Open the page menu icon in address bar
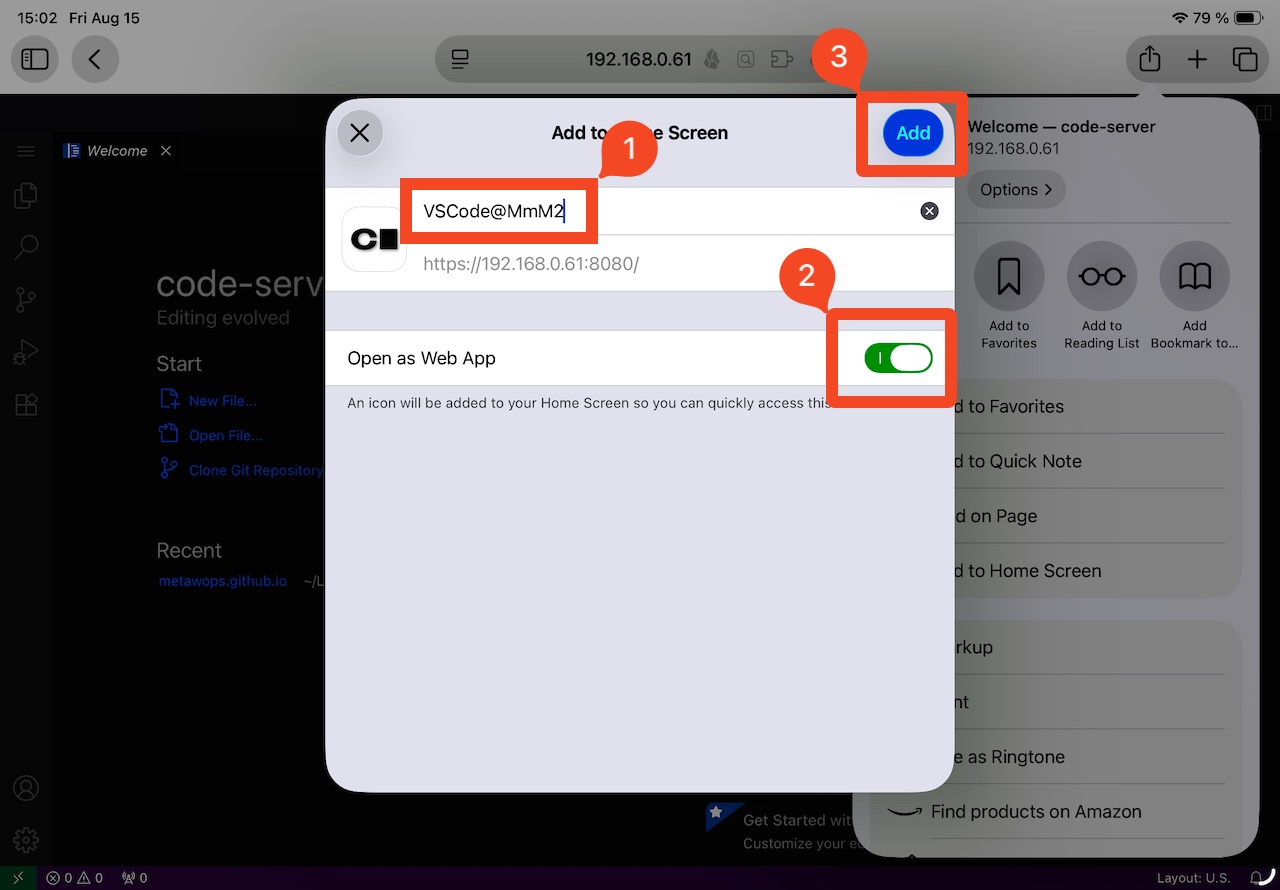1280x890 pixels. pyautogui.click(x=460, y=60)
